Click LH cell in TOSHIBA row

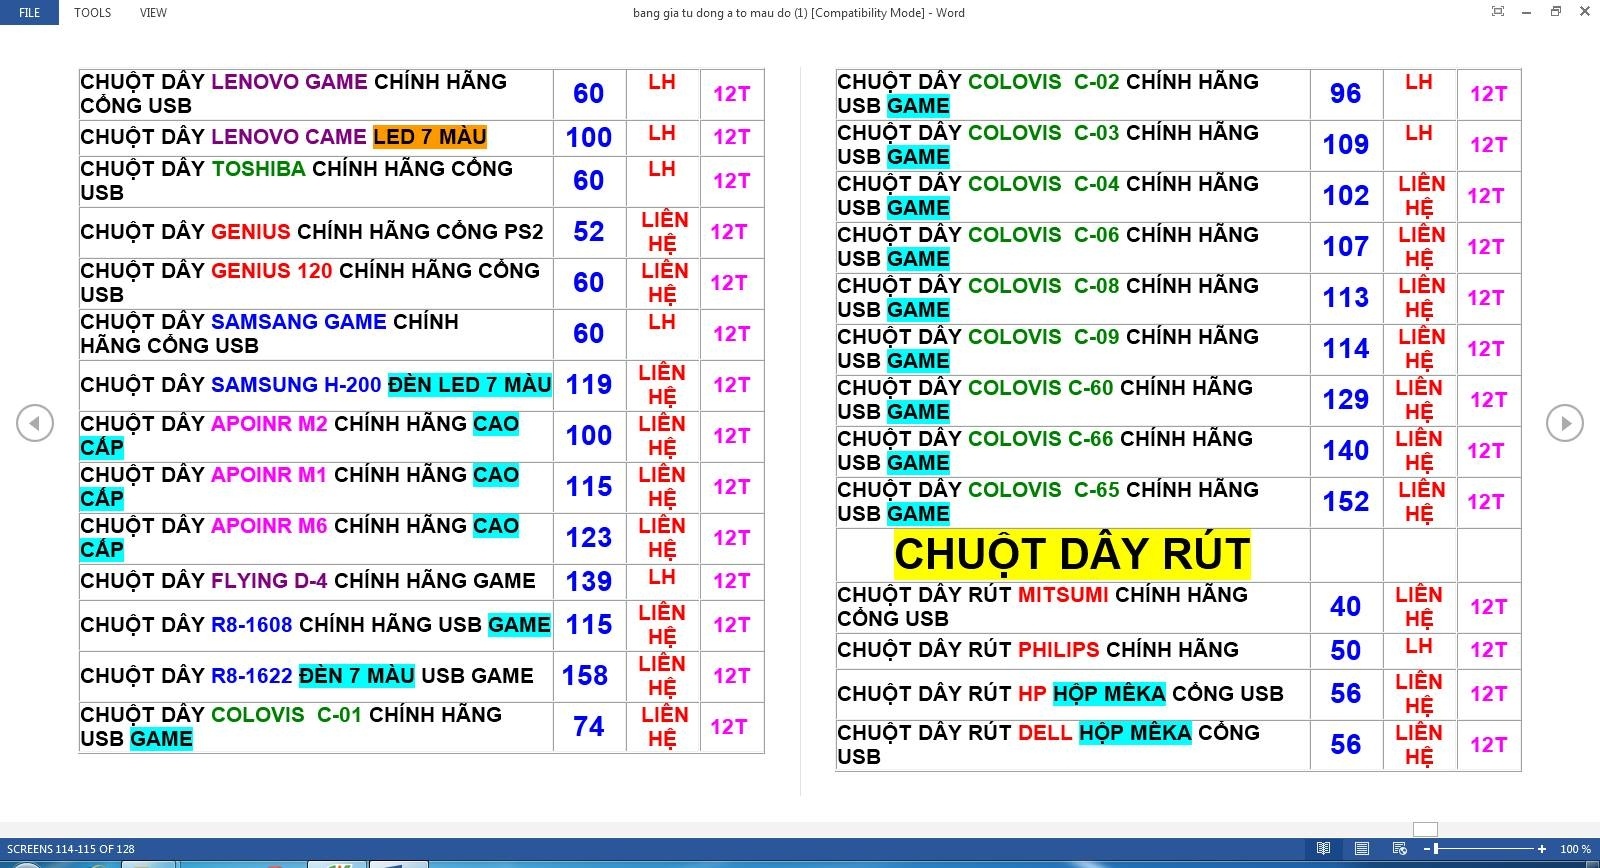(662, 169)
